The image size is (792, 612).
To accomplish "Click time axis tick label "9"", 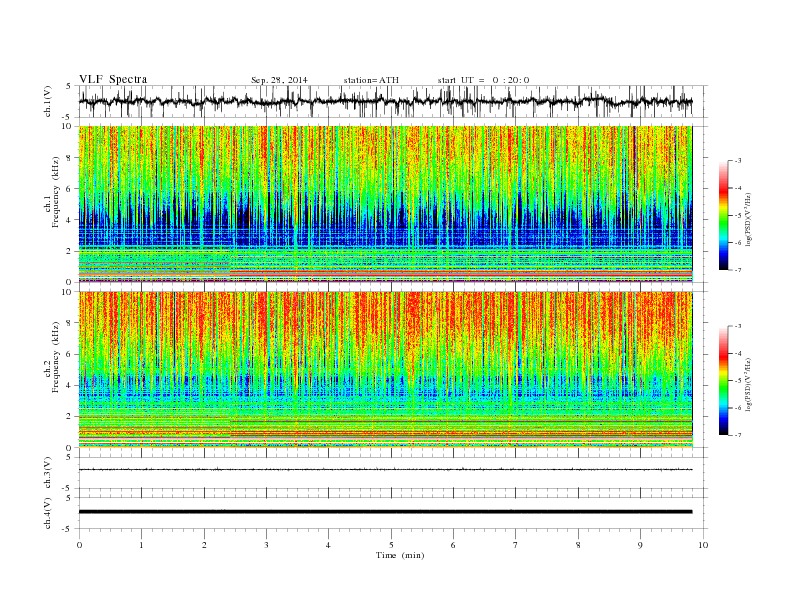I will (x=640, y=545).
